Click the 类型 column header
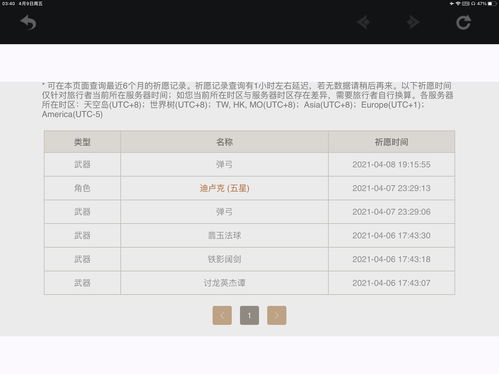This screenshot has width=499, height=374. (82, 142)
